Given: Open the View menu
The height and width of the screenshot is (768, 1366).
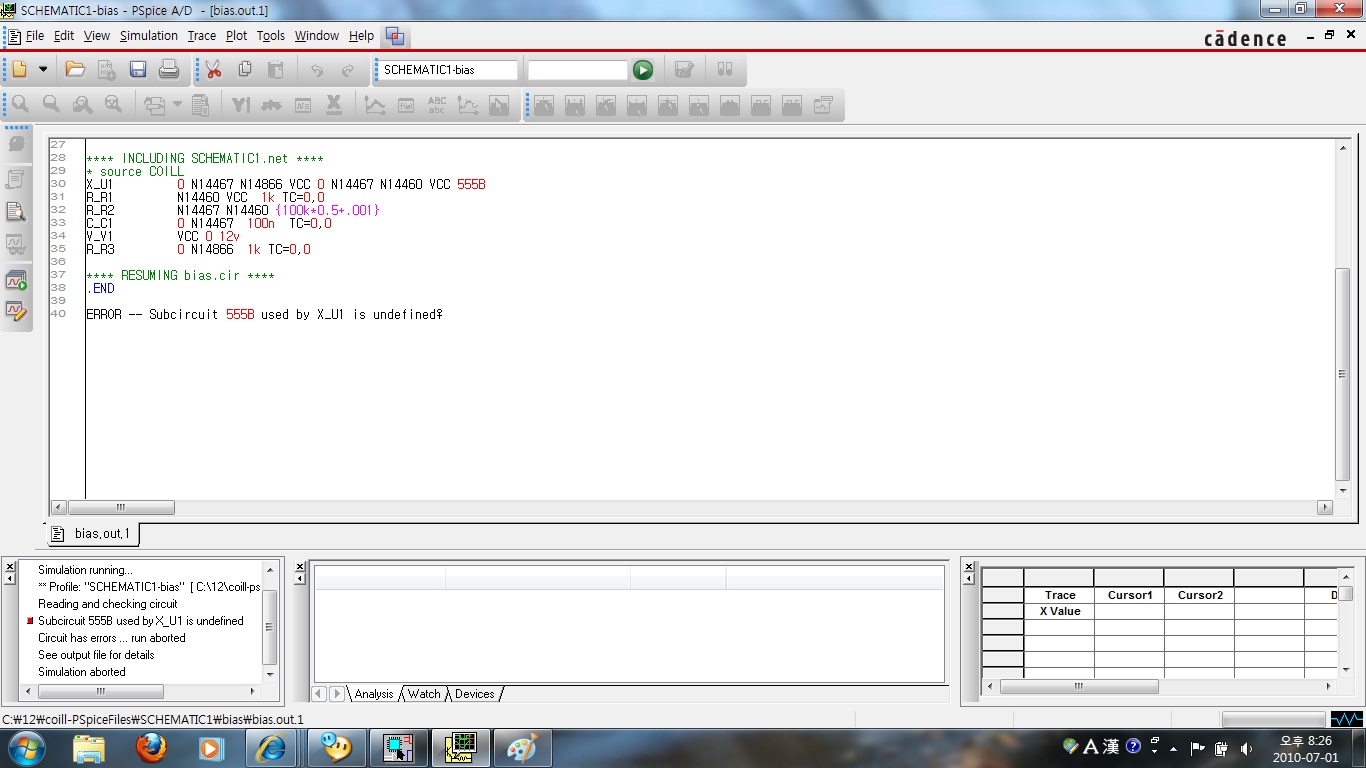Looking at the screenshot, I should click(x=97, y=35).
